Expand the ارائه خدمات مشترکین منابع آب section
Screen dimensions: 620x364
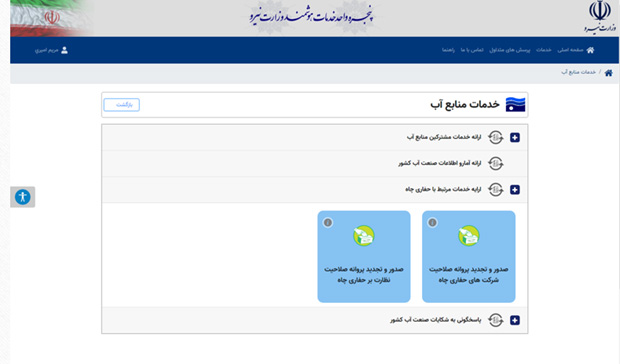515,138
